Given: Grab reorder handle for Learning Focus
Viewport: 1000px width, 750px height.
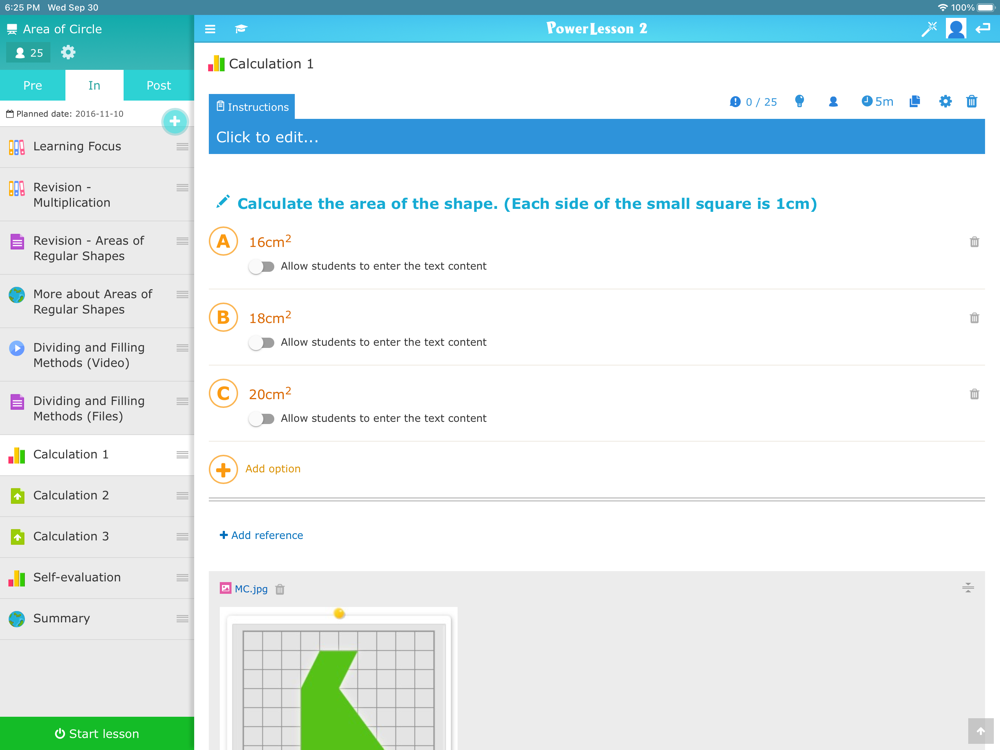Looking at the screenshot, I should [182, 147].
